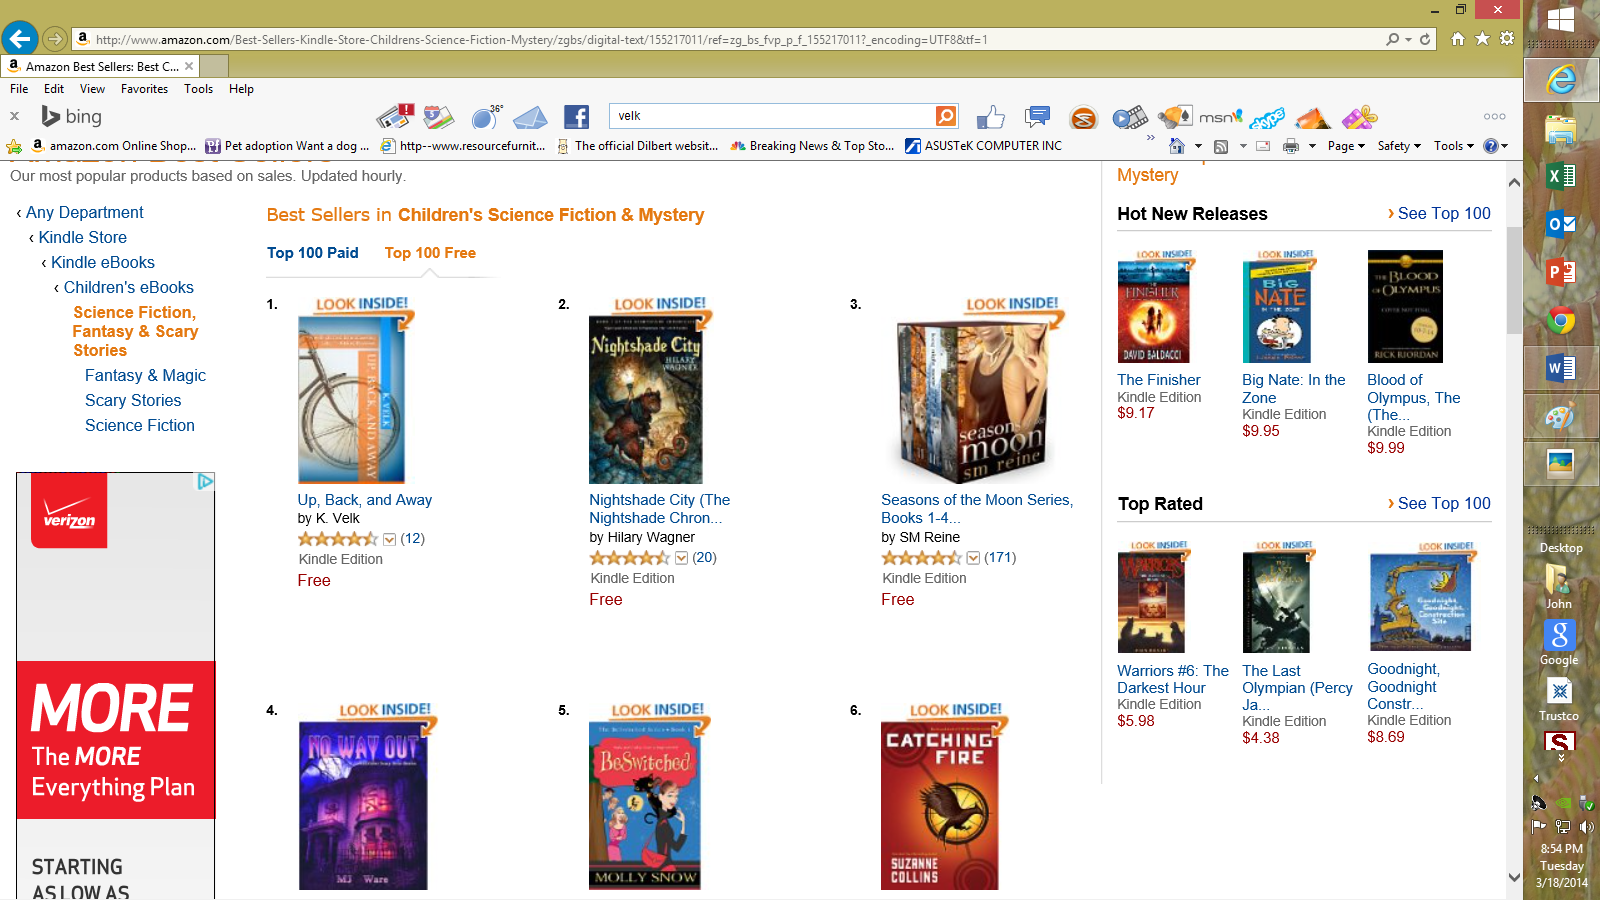This screenshot has width=1600, height=900.
Task: Open the blue Help question mark icon
Action: [x=1490, y=146]
